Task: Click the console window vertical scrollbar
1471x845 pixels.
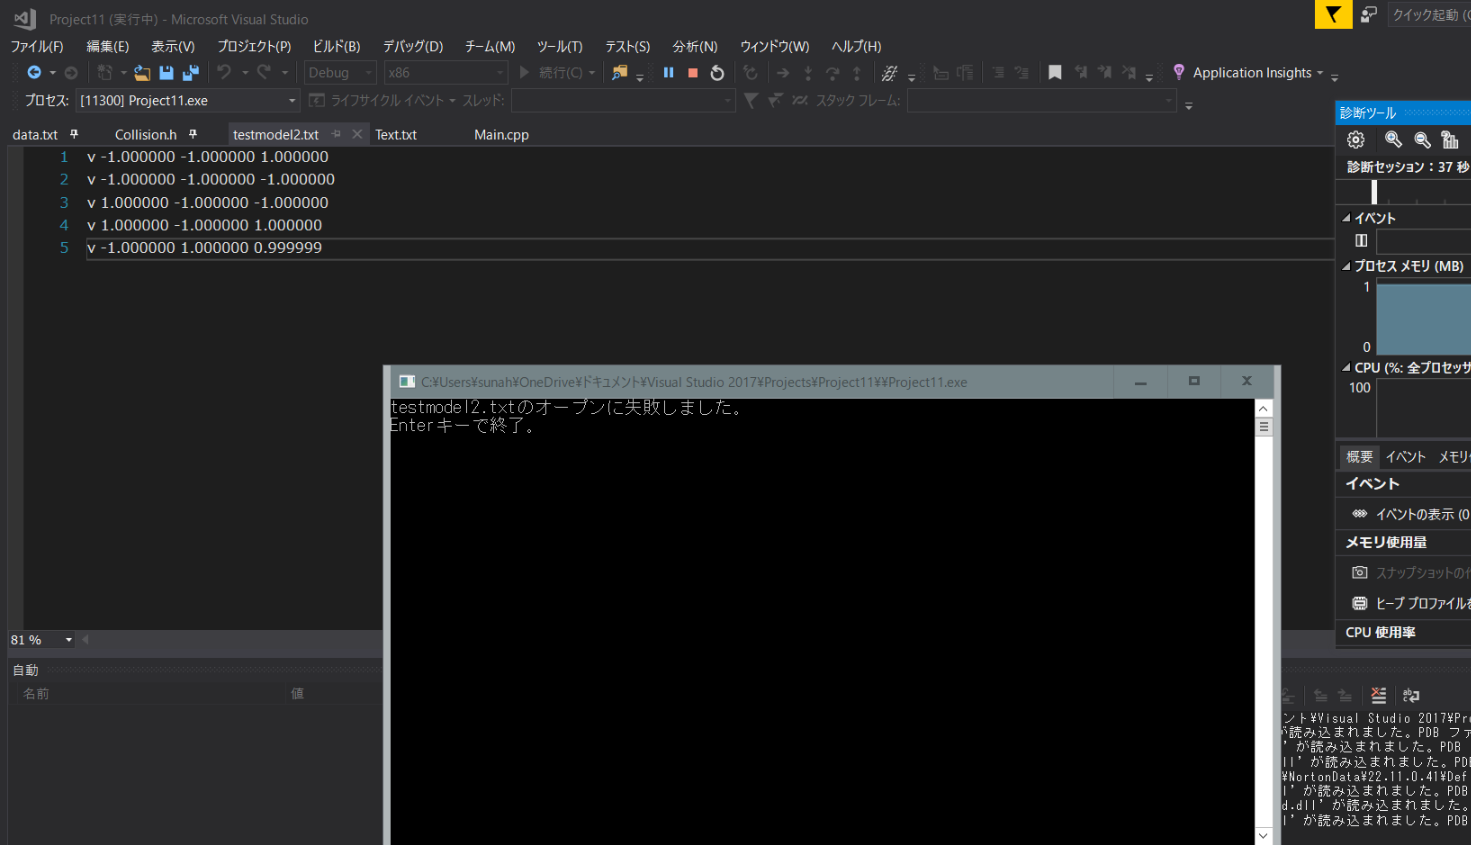Action: pos(1263,621)
